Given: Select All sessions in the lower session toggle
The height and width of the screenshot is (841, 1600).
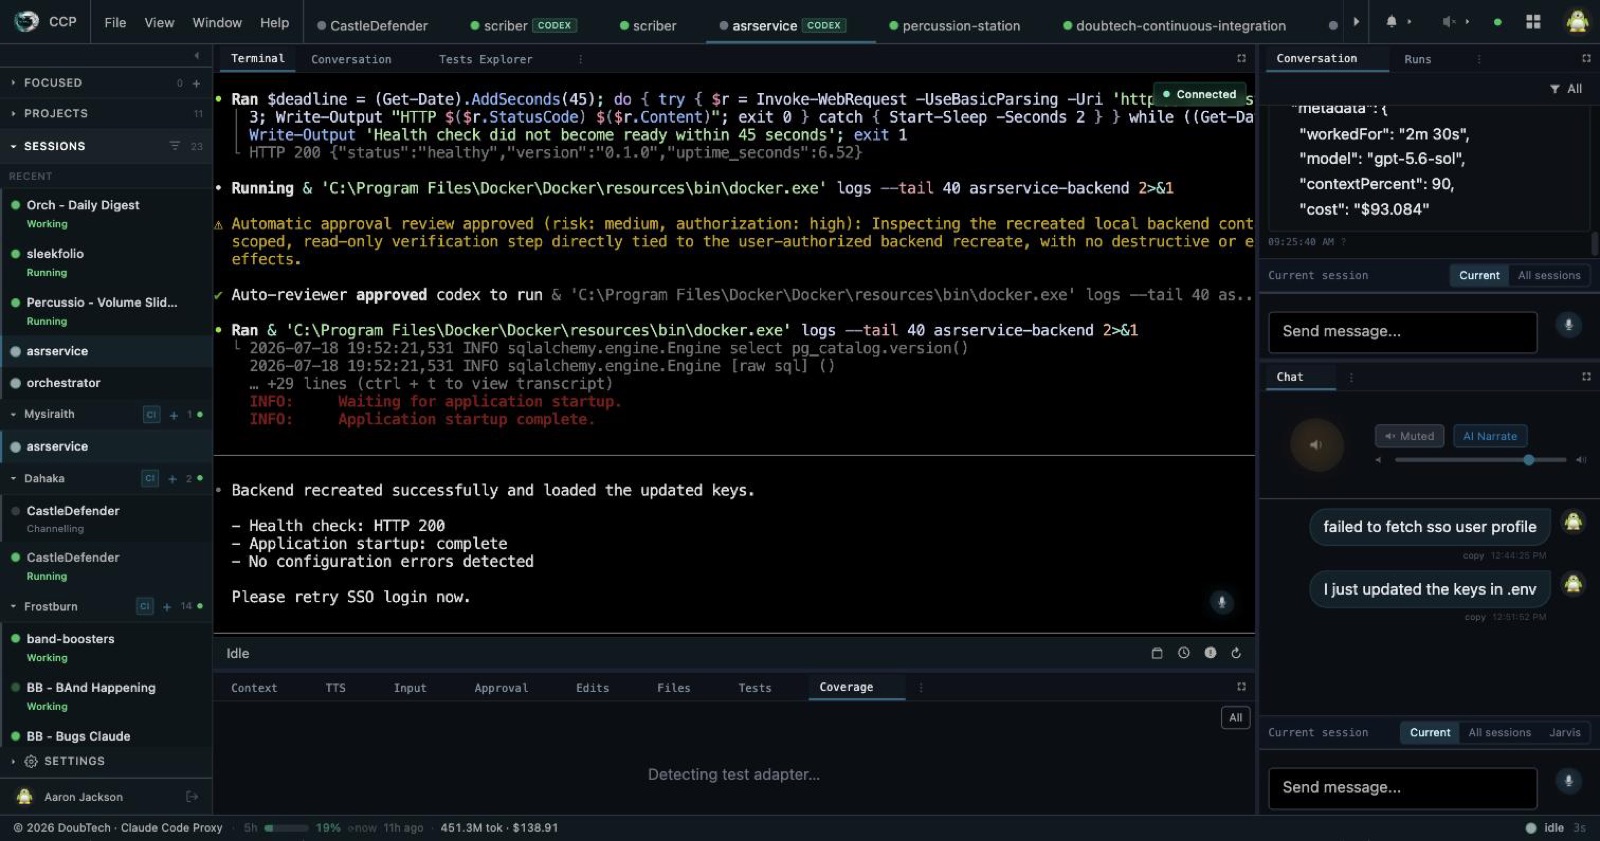Looking at the screenshot, I should pos(1499,732).
